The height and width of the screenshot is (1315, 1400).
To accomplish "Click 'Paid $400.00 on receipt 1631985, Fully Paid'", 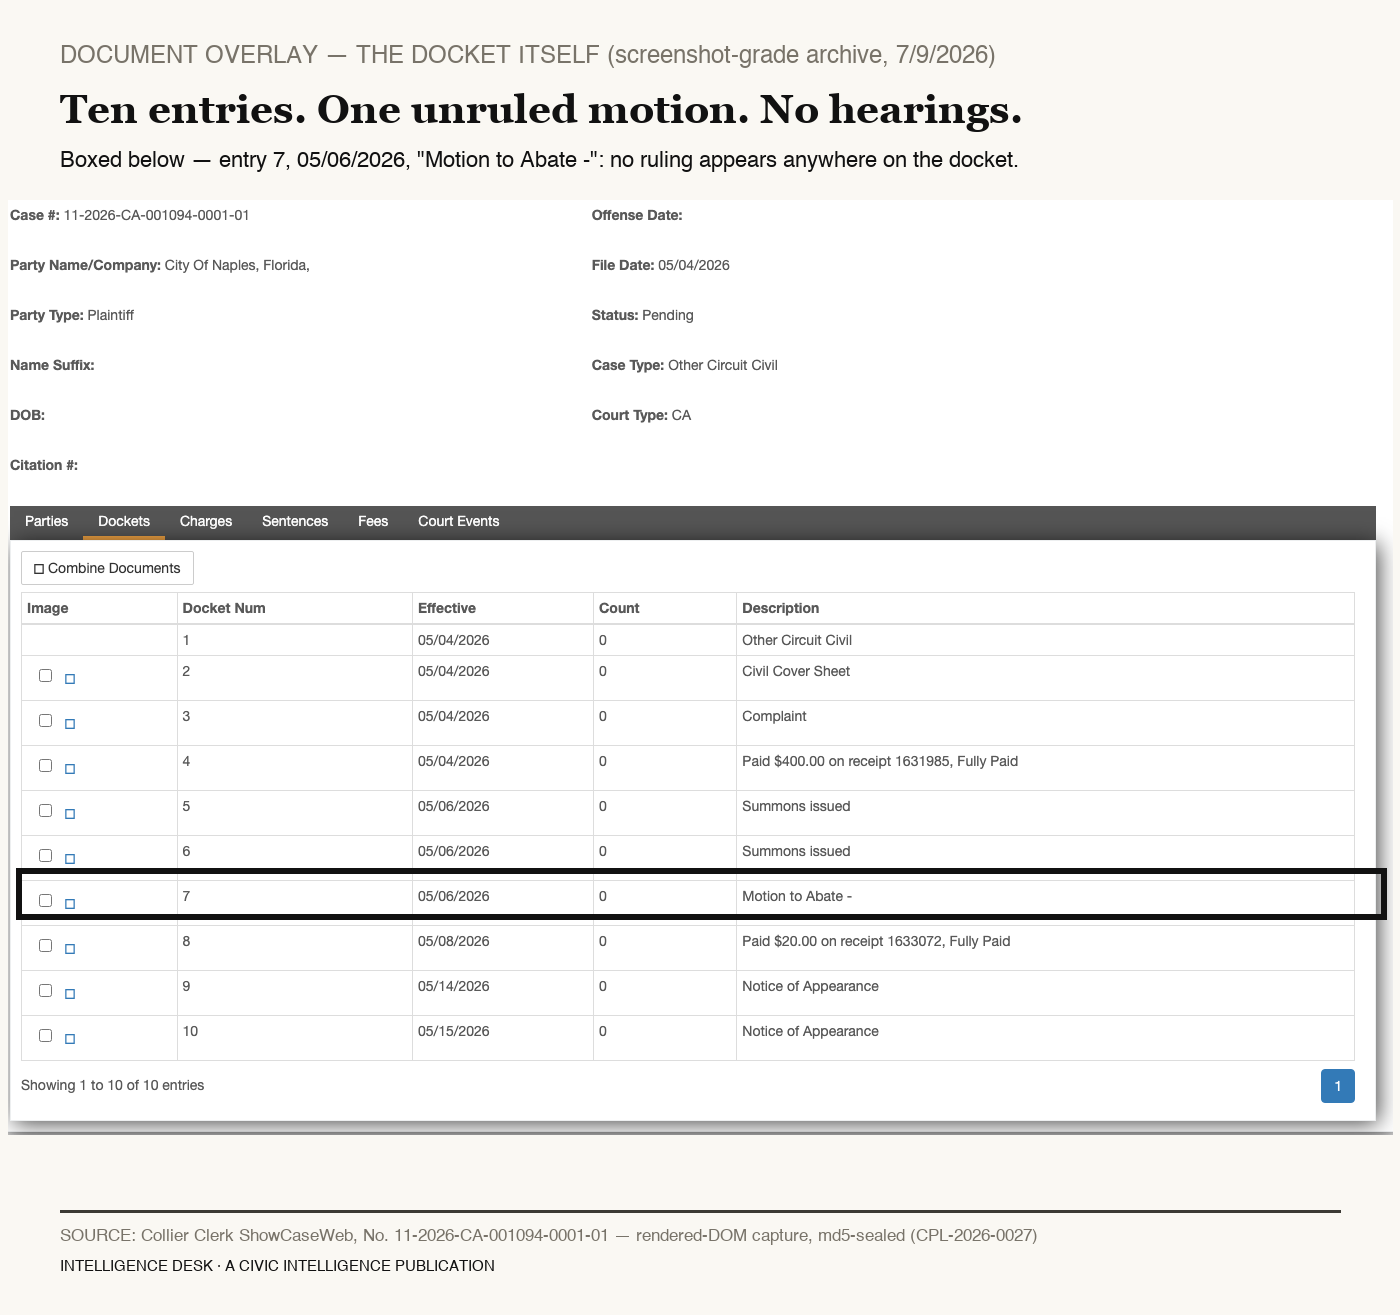I will pos(880,761).
